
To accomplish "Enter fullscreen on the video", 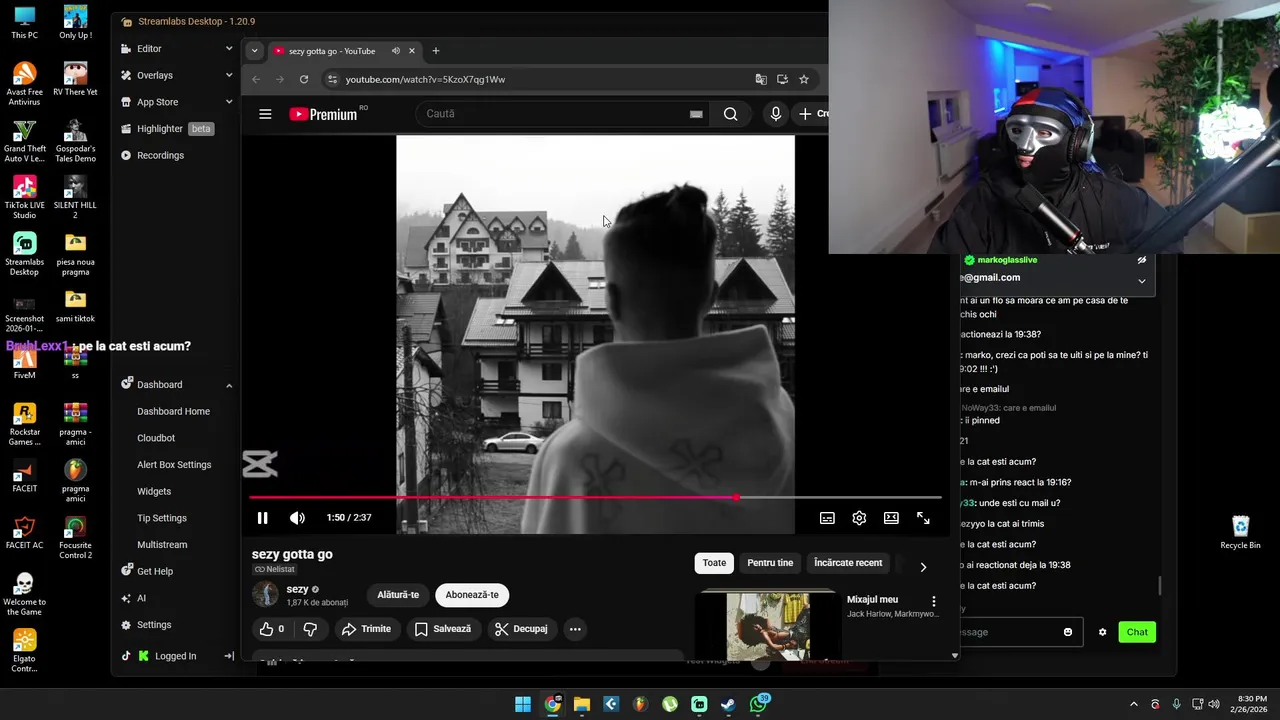I will pyautogui.click(x=923, y=518).
